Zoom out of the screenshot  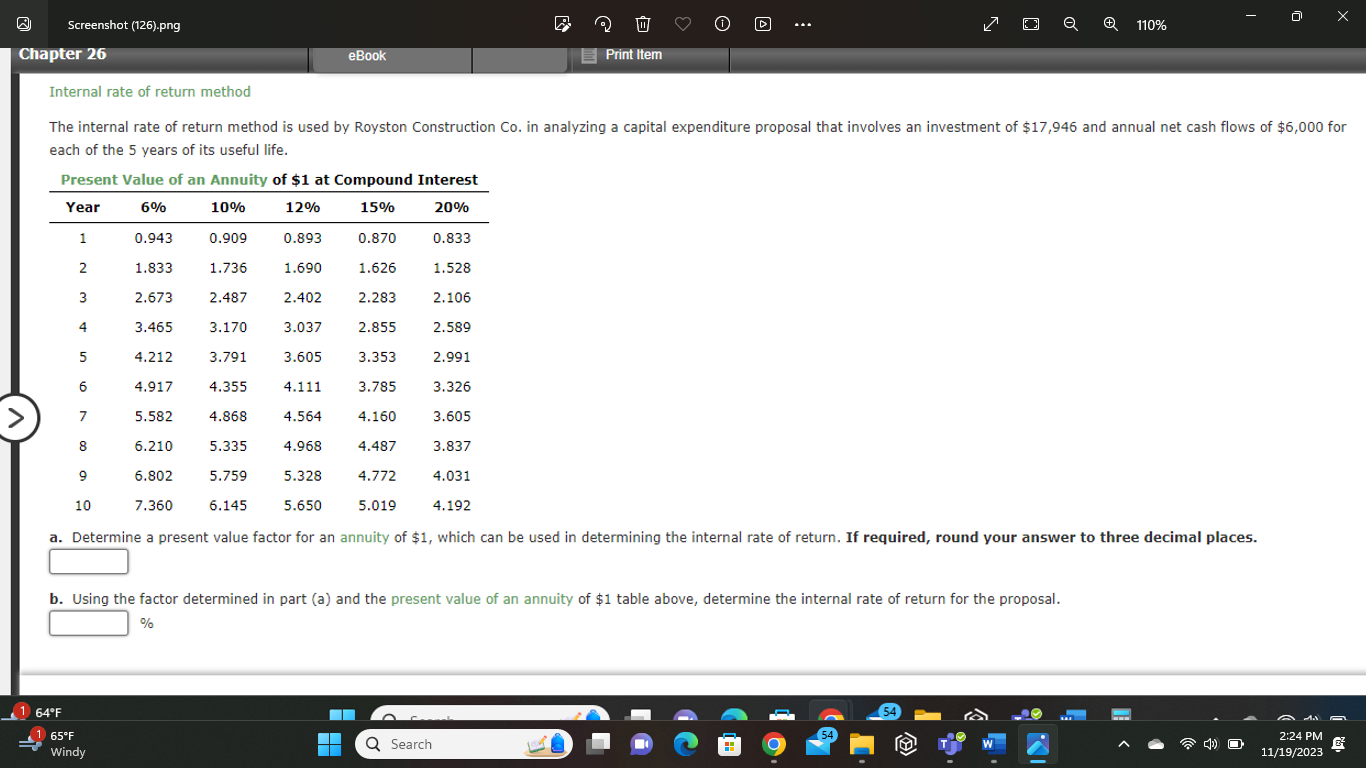coord(1070,24)
